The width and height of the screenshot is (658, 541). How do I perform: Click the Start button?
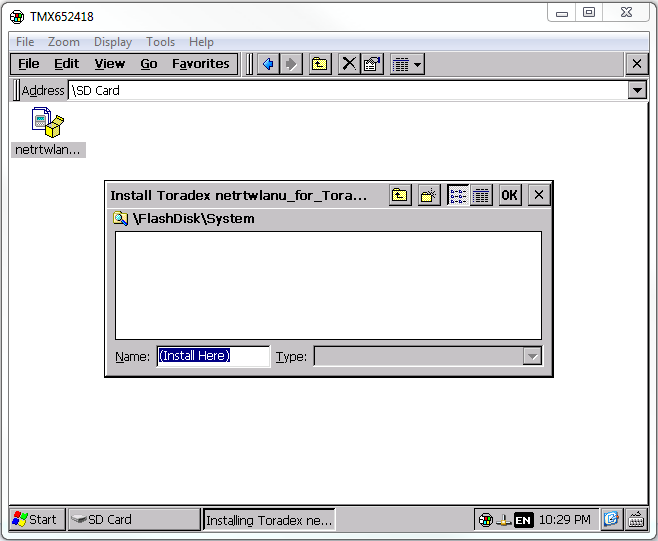[x=37, y=520]
